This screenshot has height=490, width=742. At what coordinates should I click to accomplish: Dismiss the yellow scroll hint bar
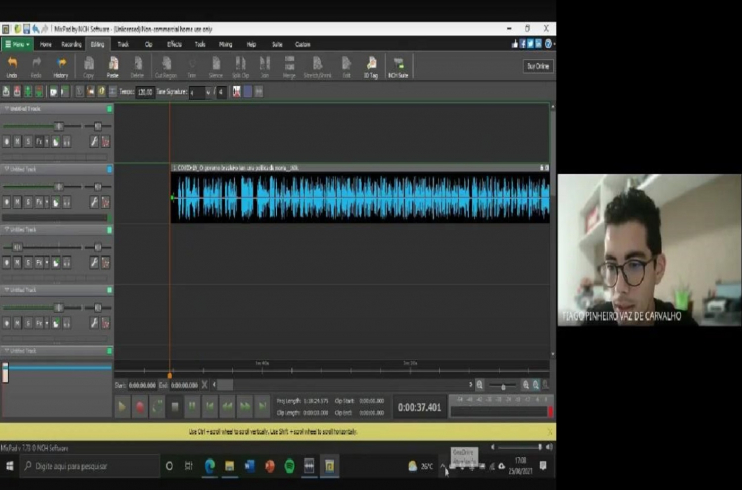click(x=549, y=432)
